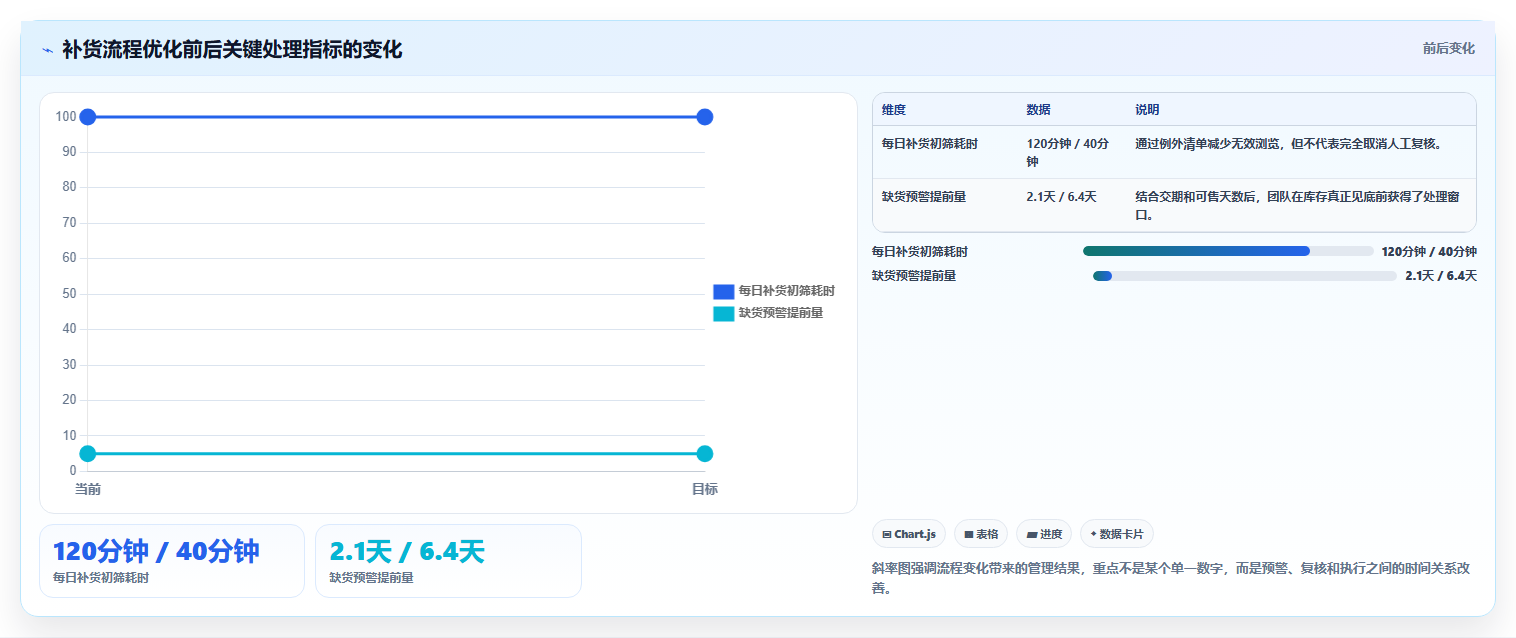Select the blue data point at 当前
The height and width of the screenshot is (638, 1516).
(87, 117)
